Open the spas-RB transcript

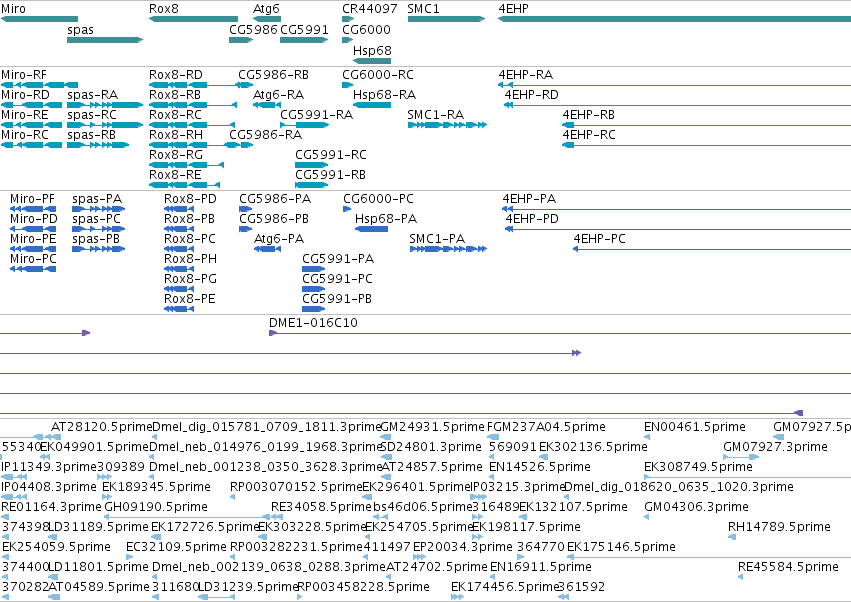pos(98,145)
